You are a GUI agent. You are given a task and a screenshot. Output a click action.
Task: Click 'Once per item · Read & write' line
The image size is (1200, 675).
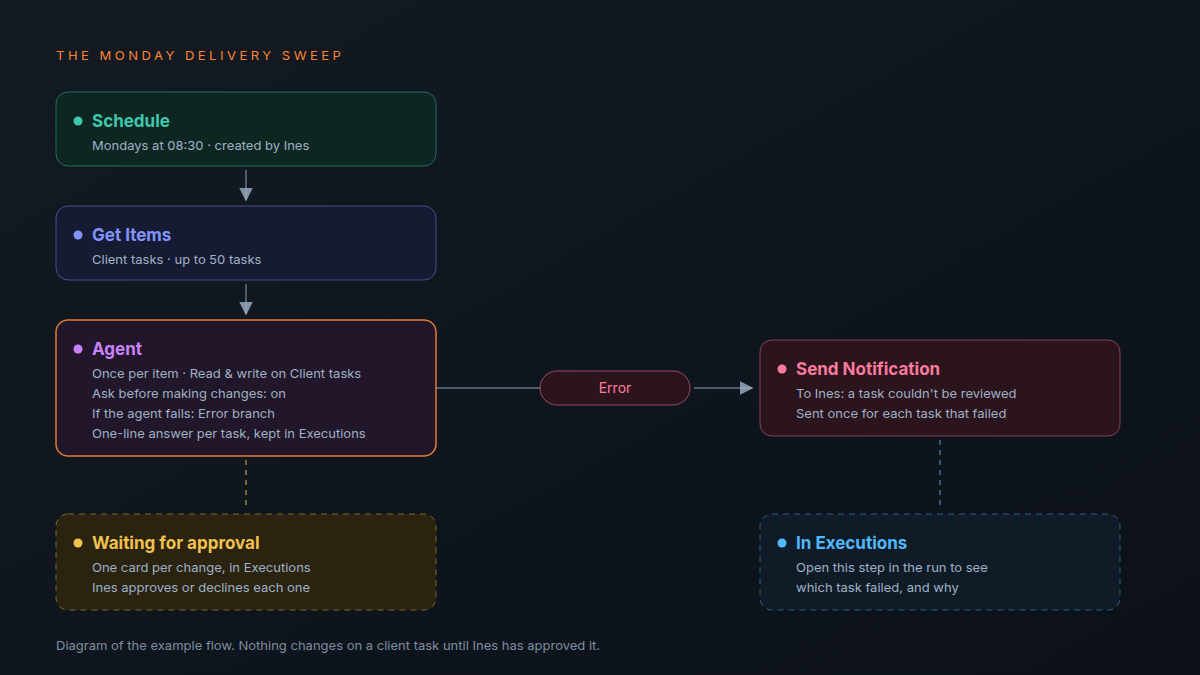(x=226, y=374)
